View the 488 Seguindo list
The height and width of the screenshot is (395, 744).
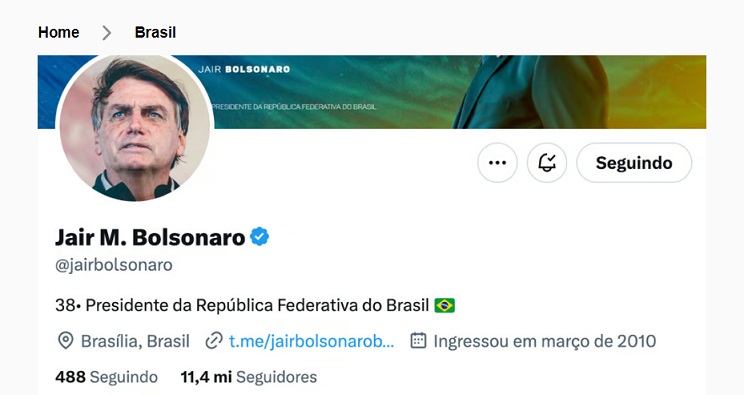pyautogui.click(x=107, y=377)
